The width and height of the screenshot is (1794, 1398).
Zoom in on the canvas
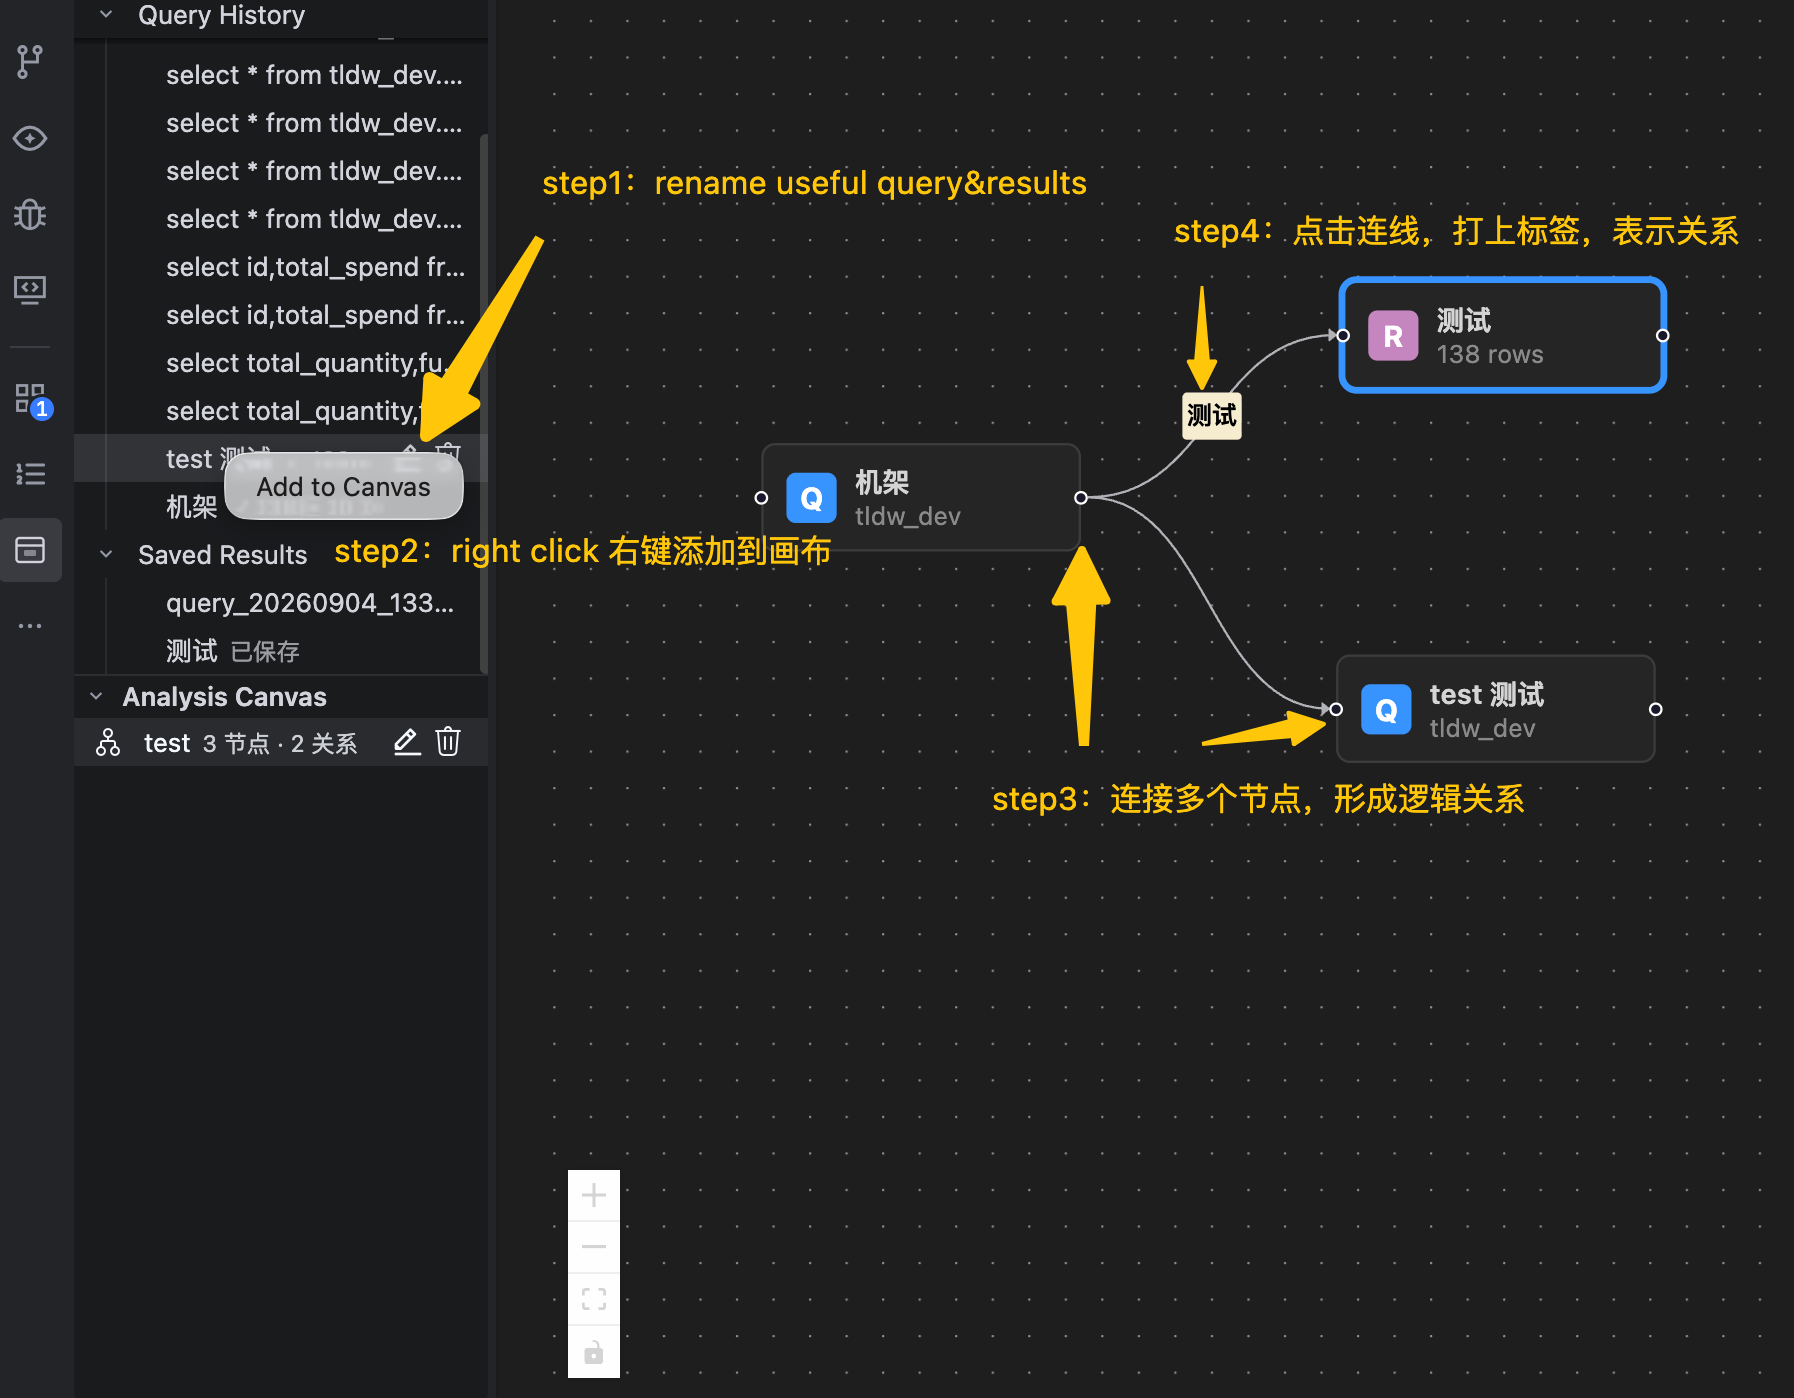coord(594,1195)
